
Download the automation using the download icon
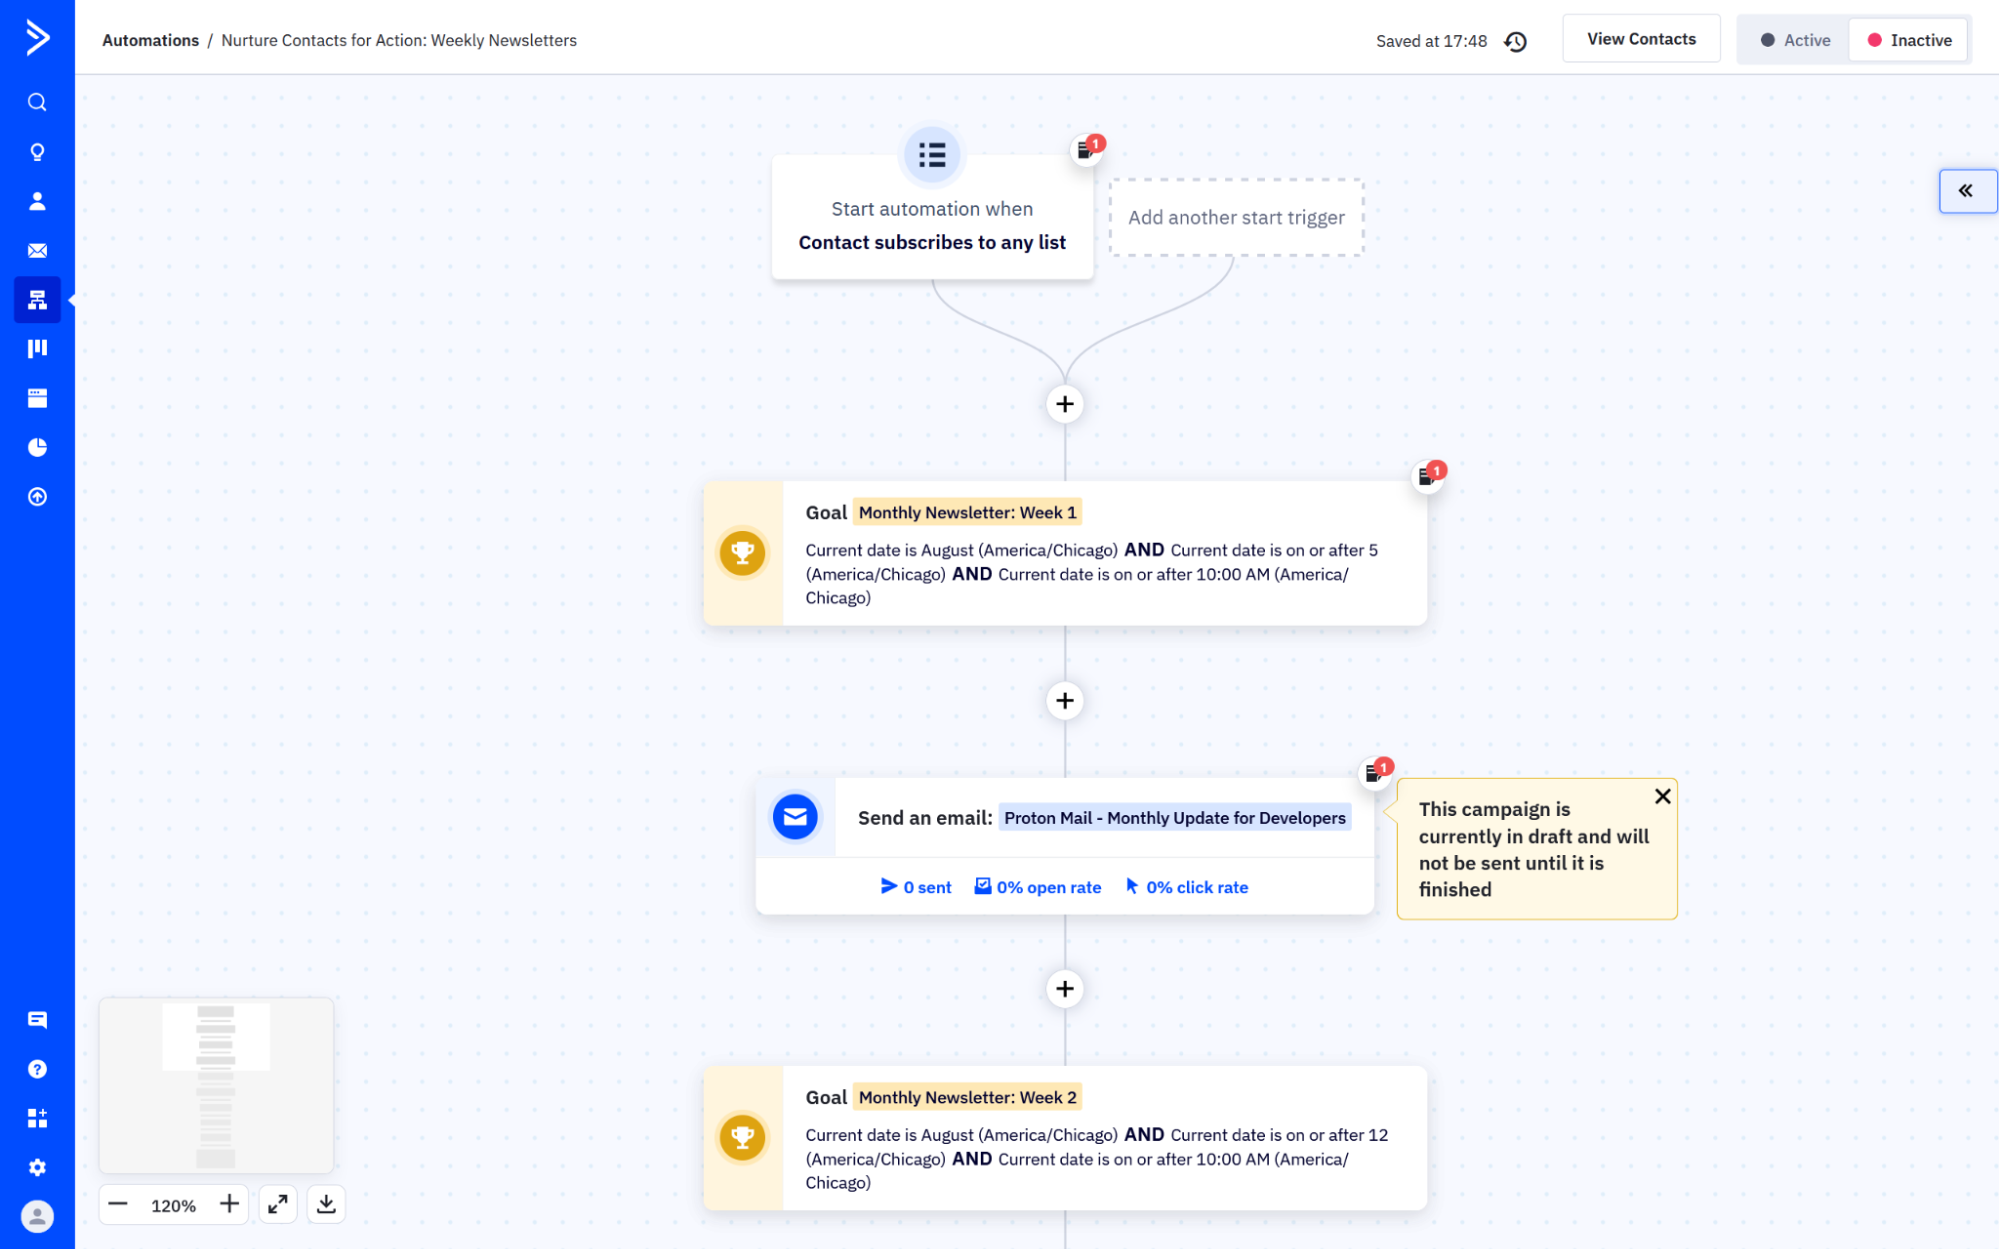[325, 1204]
